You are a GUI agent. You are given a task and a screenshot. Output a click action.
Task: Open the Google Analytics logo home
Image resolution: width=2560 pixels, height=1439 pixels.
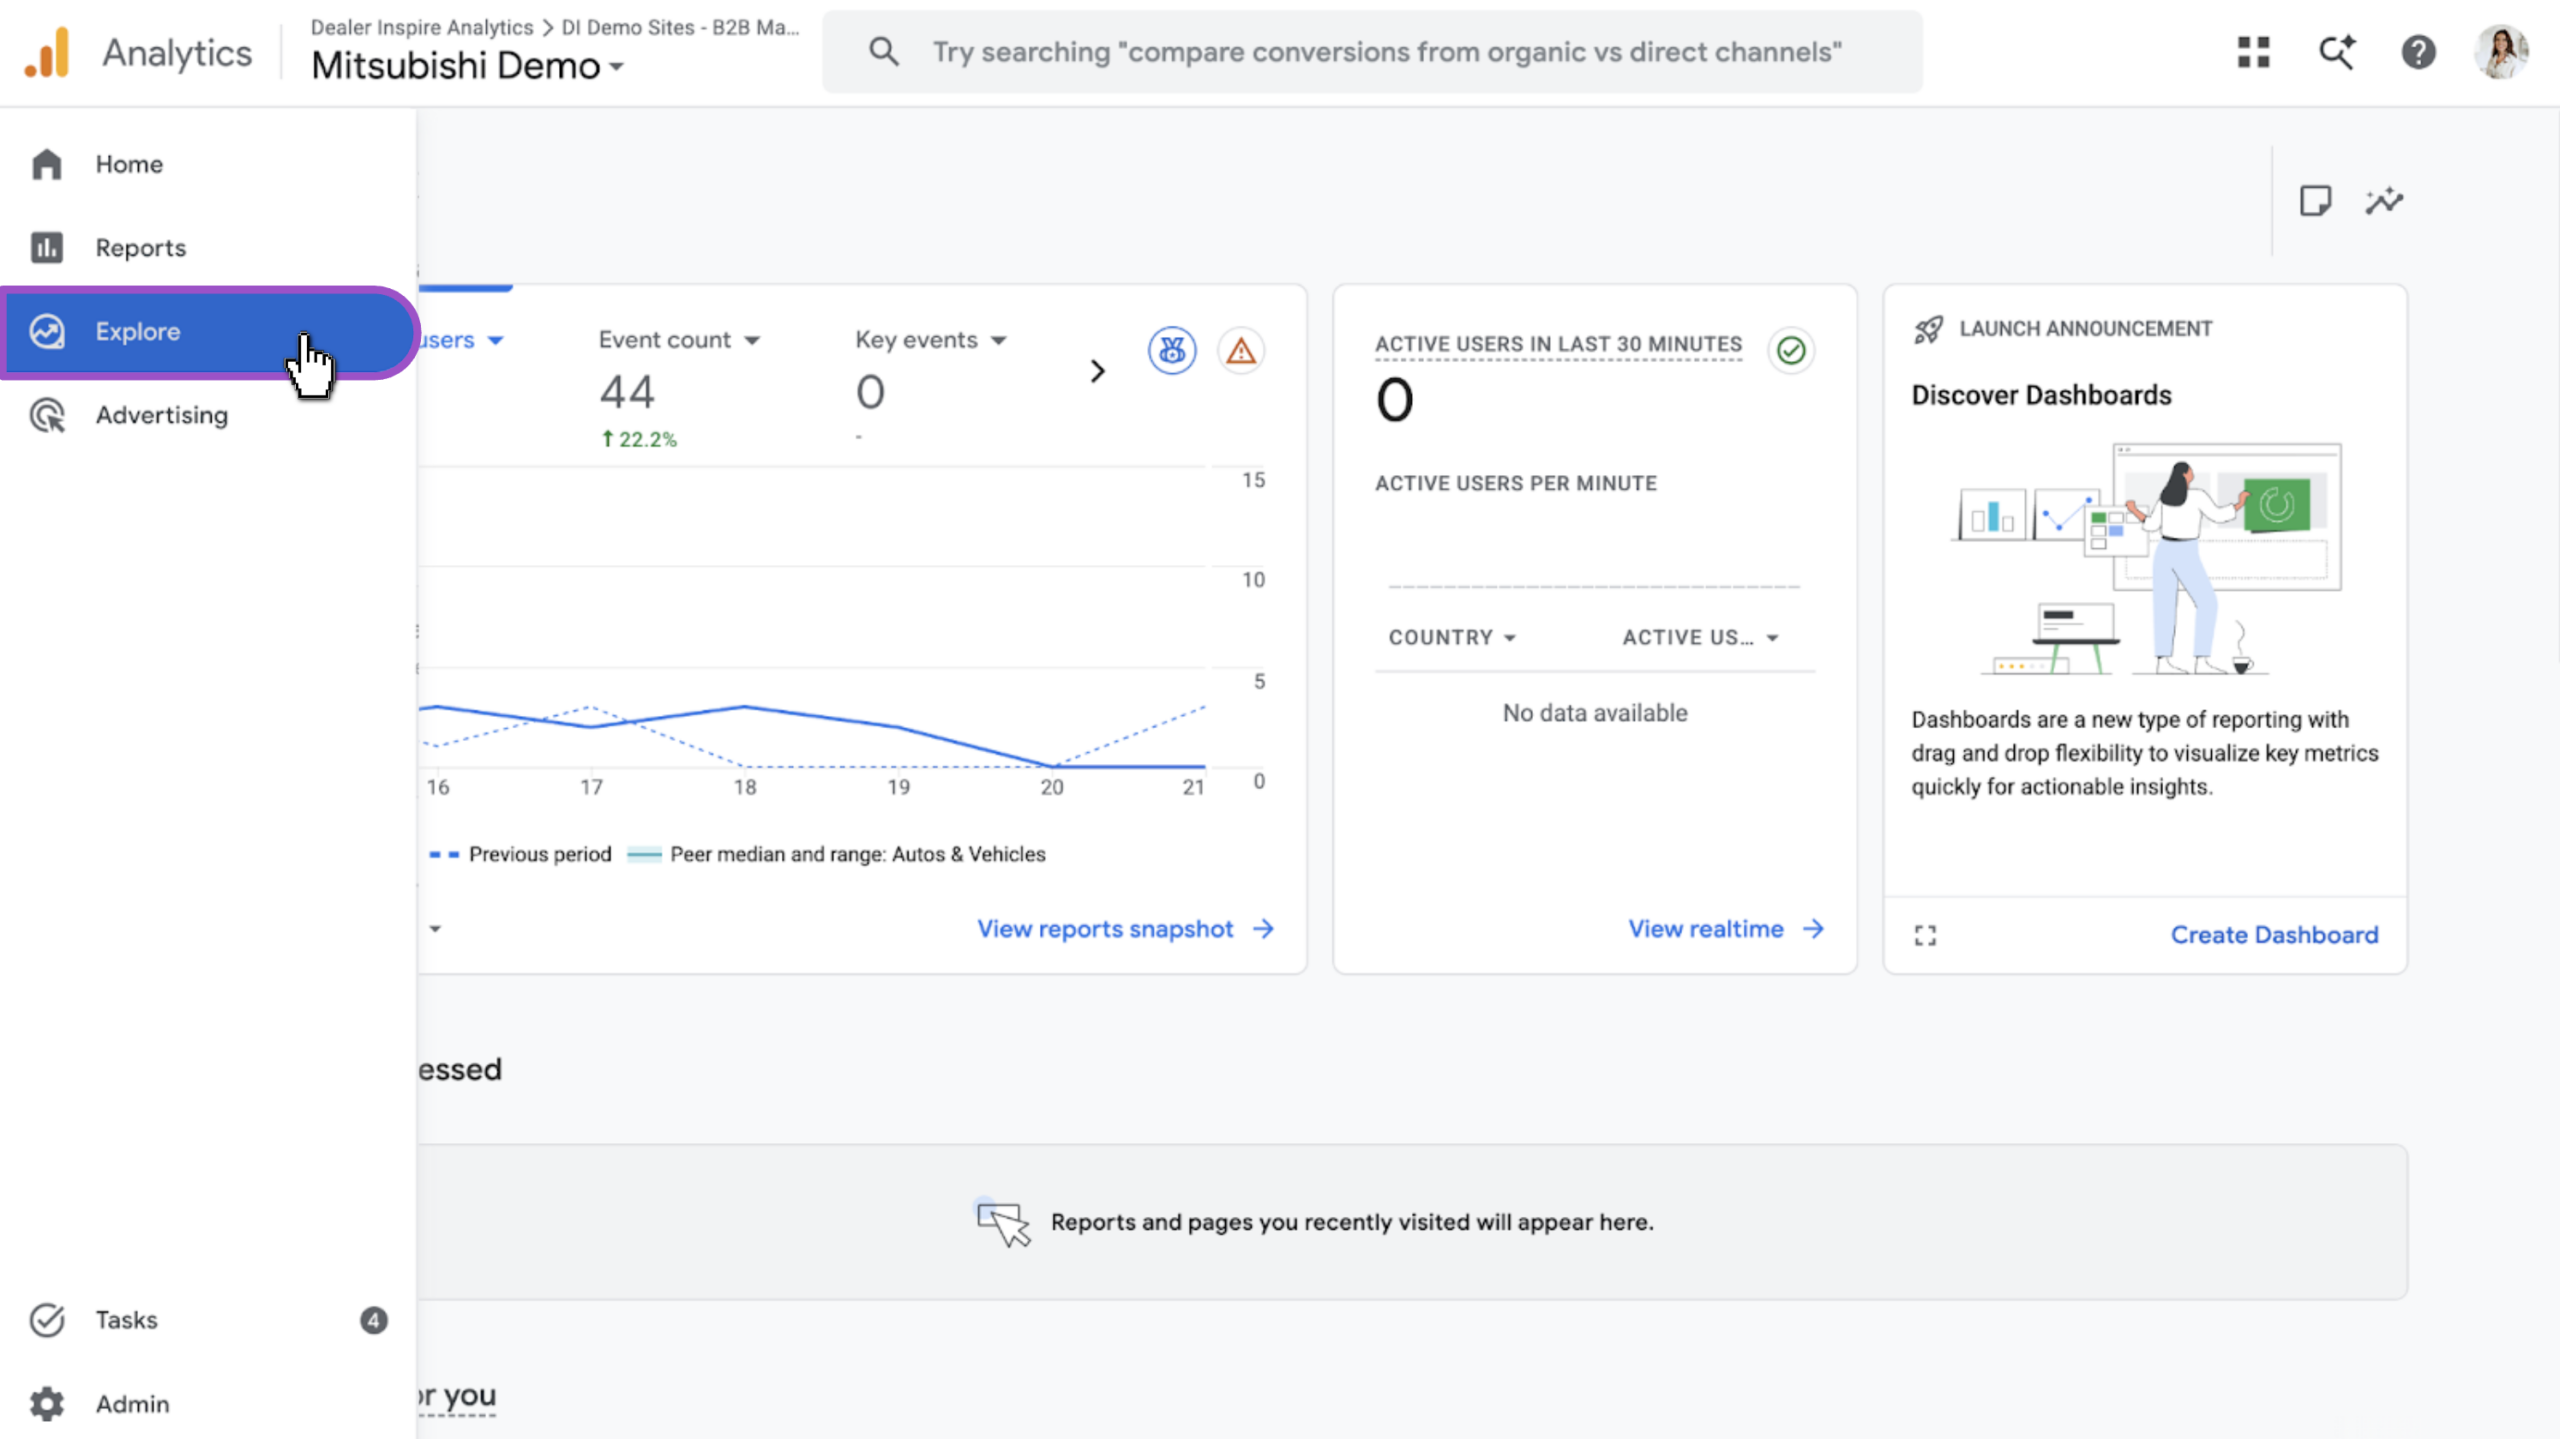tap(47, 53)
